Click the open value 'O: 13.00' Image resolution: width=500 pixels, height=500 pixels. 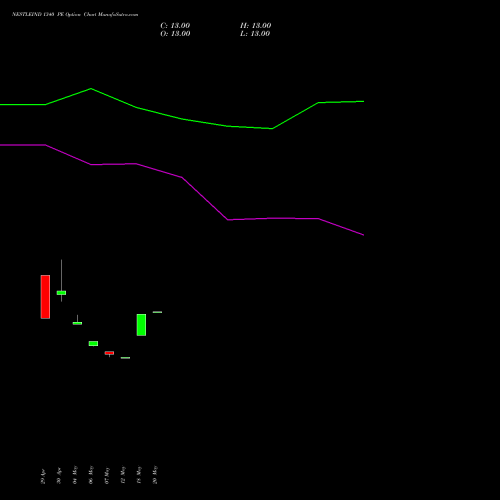click(x=175, y=34)
